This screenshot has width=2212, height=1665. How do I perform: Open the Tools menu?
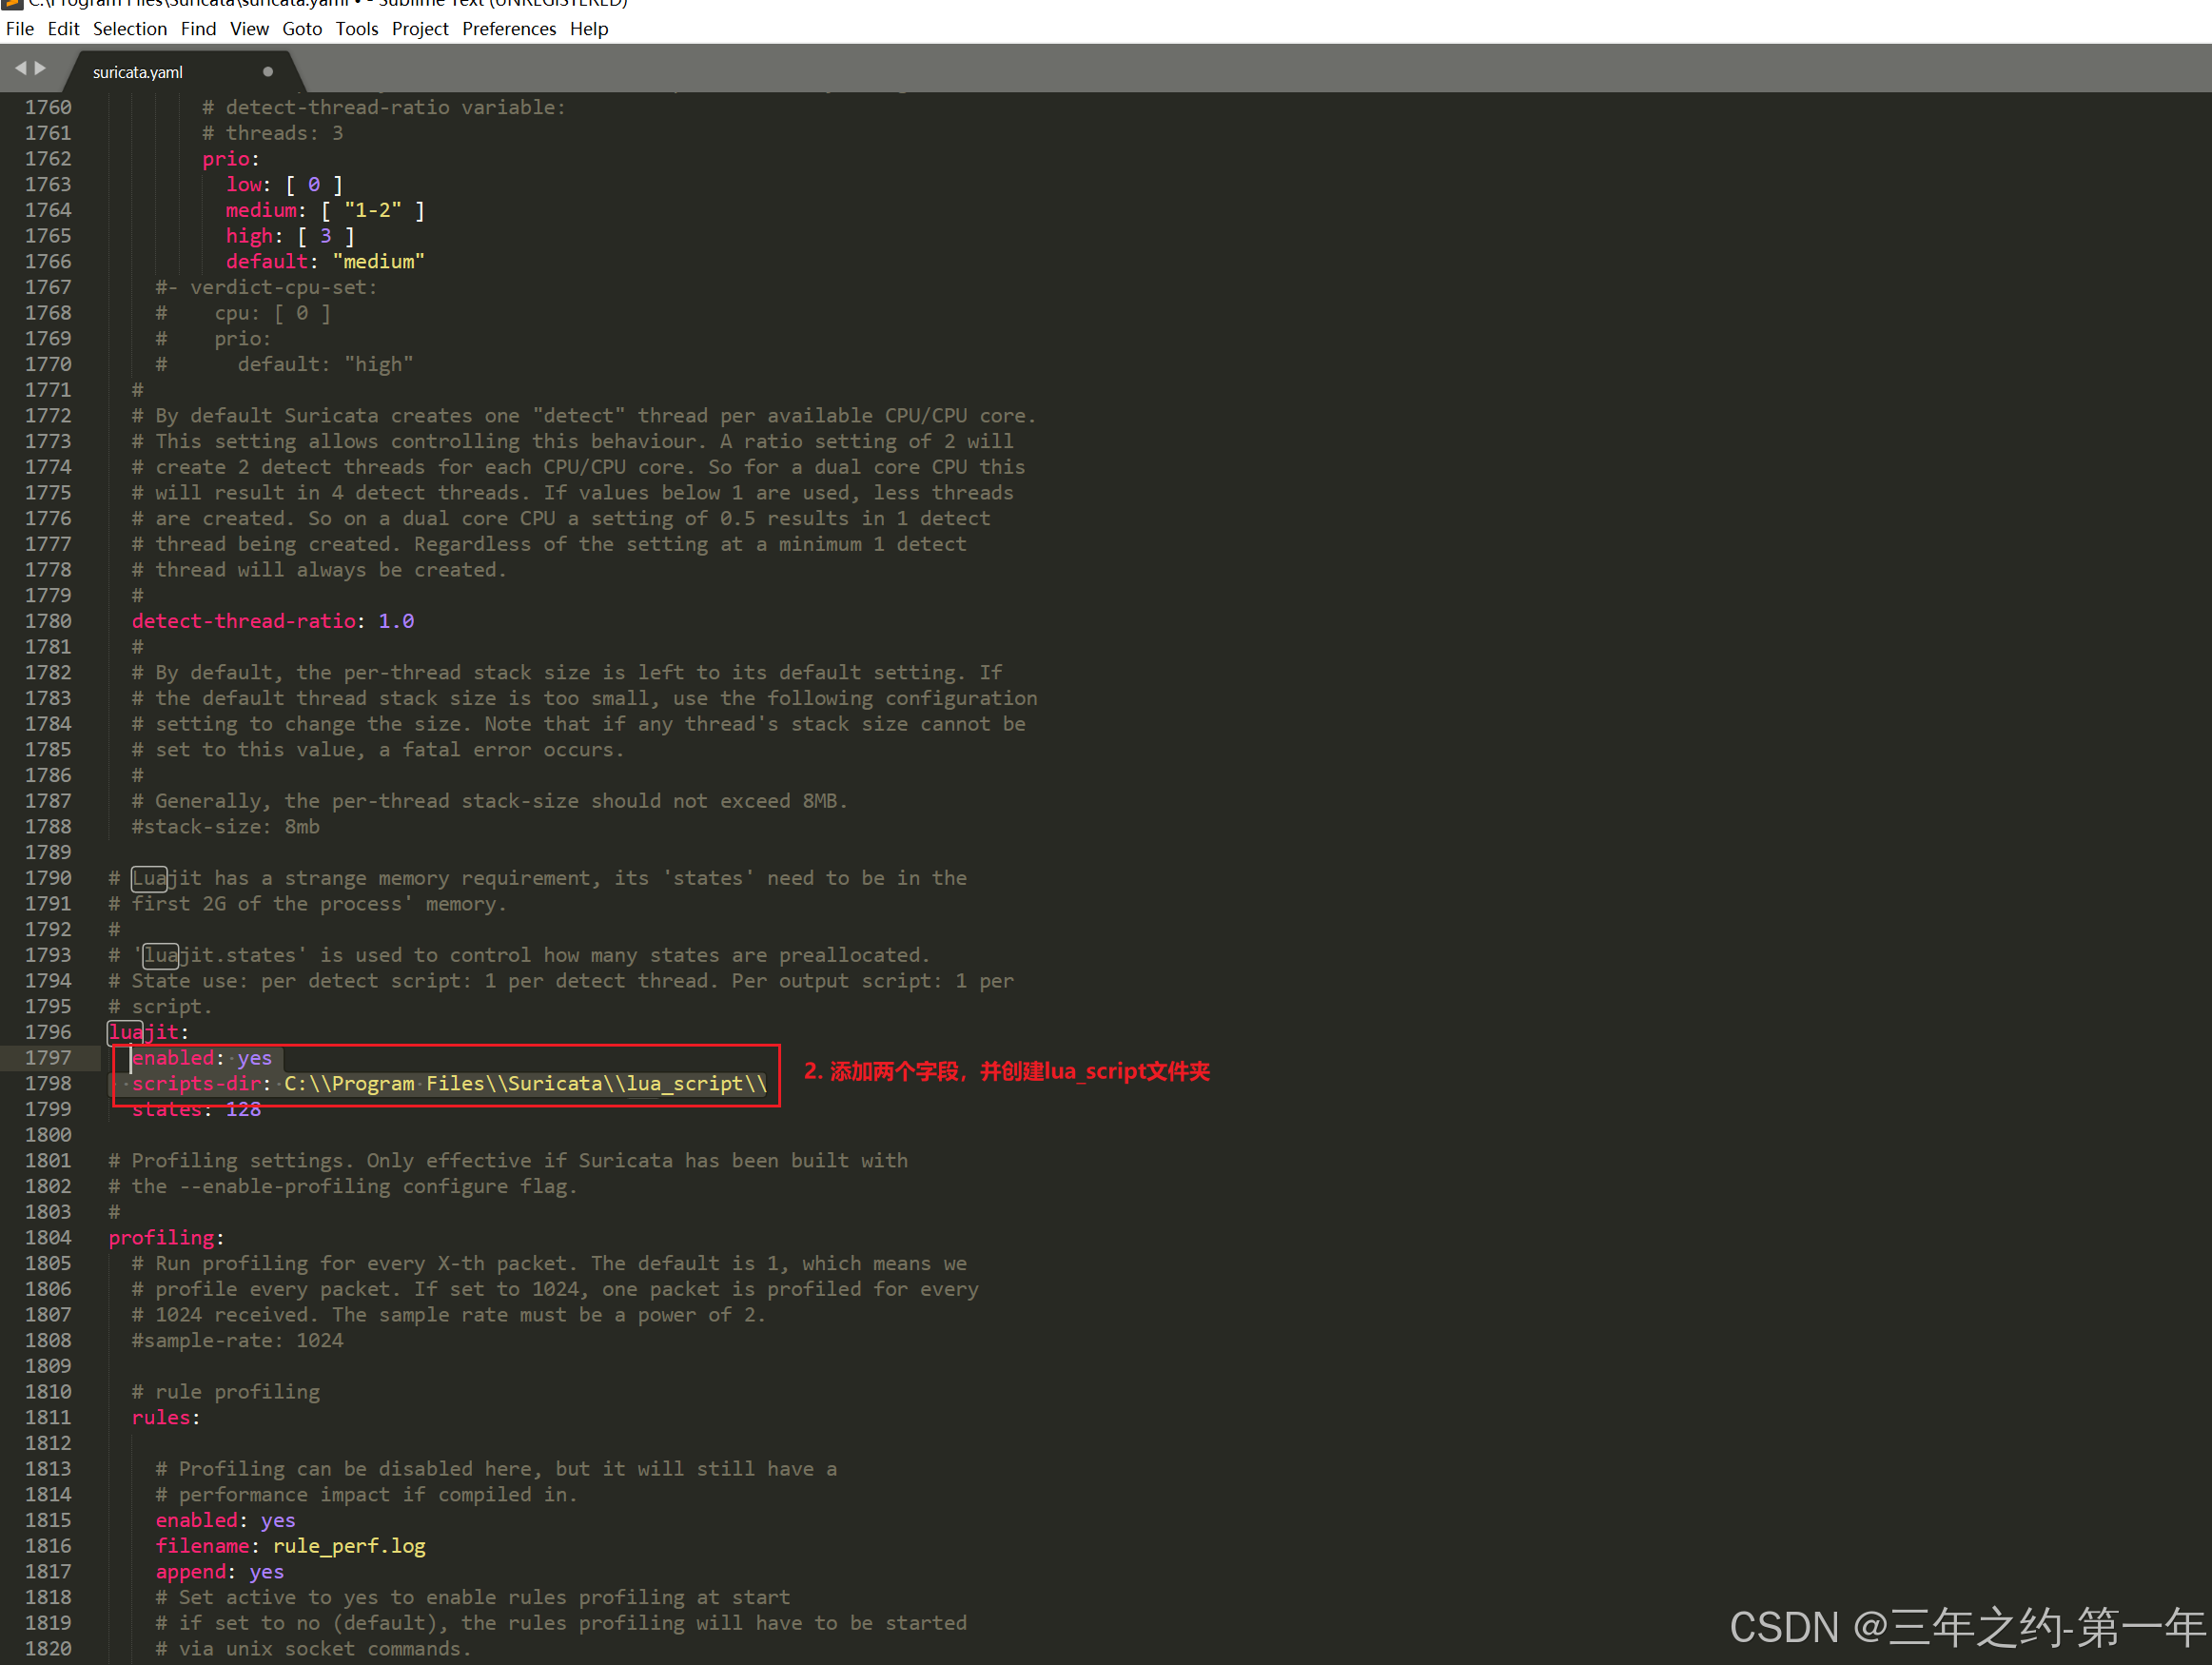(x=357, y=29)
